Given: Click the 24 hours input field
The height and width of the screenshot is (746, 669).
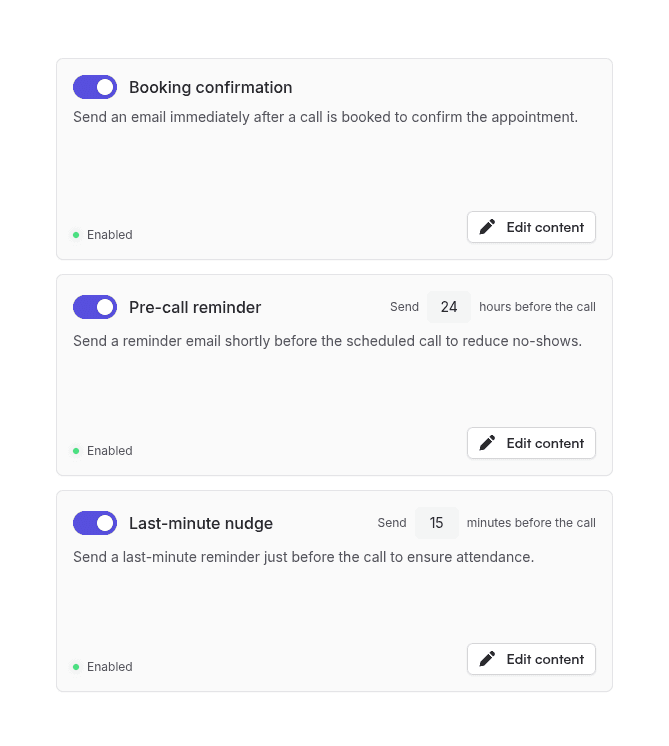Looking at the screenshot, I should (x=449, y=307).
